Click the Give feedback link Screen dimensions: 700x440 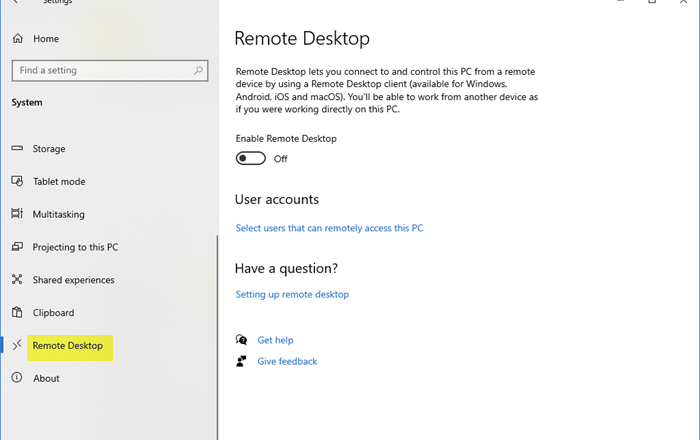pos(287,361)
